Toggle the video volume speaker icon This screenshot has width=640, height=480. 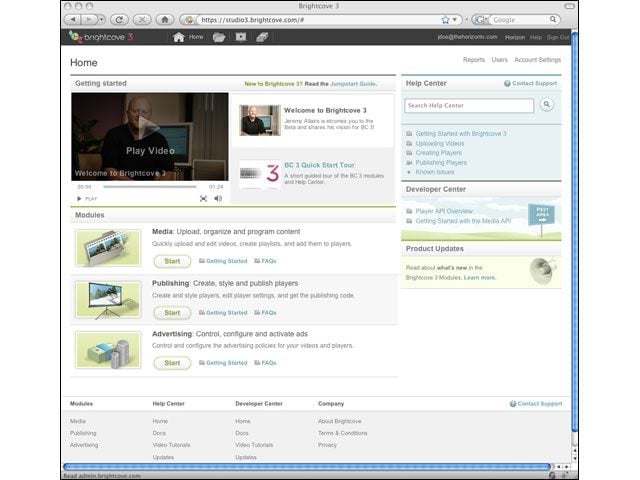(x=218, y=198)
